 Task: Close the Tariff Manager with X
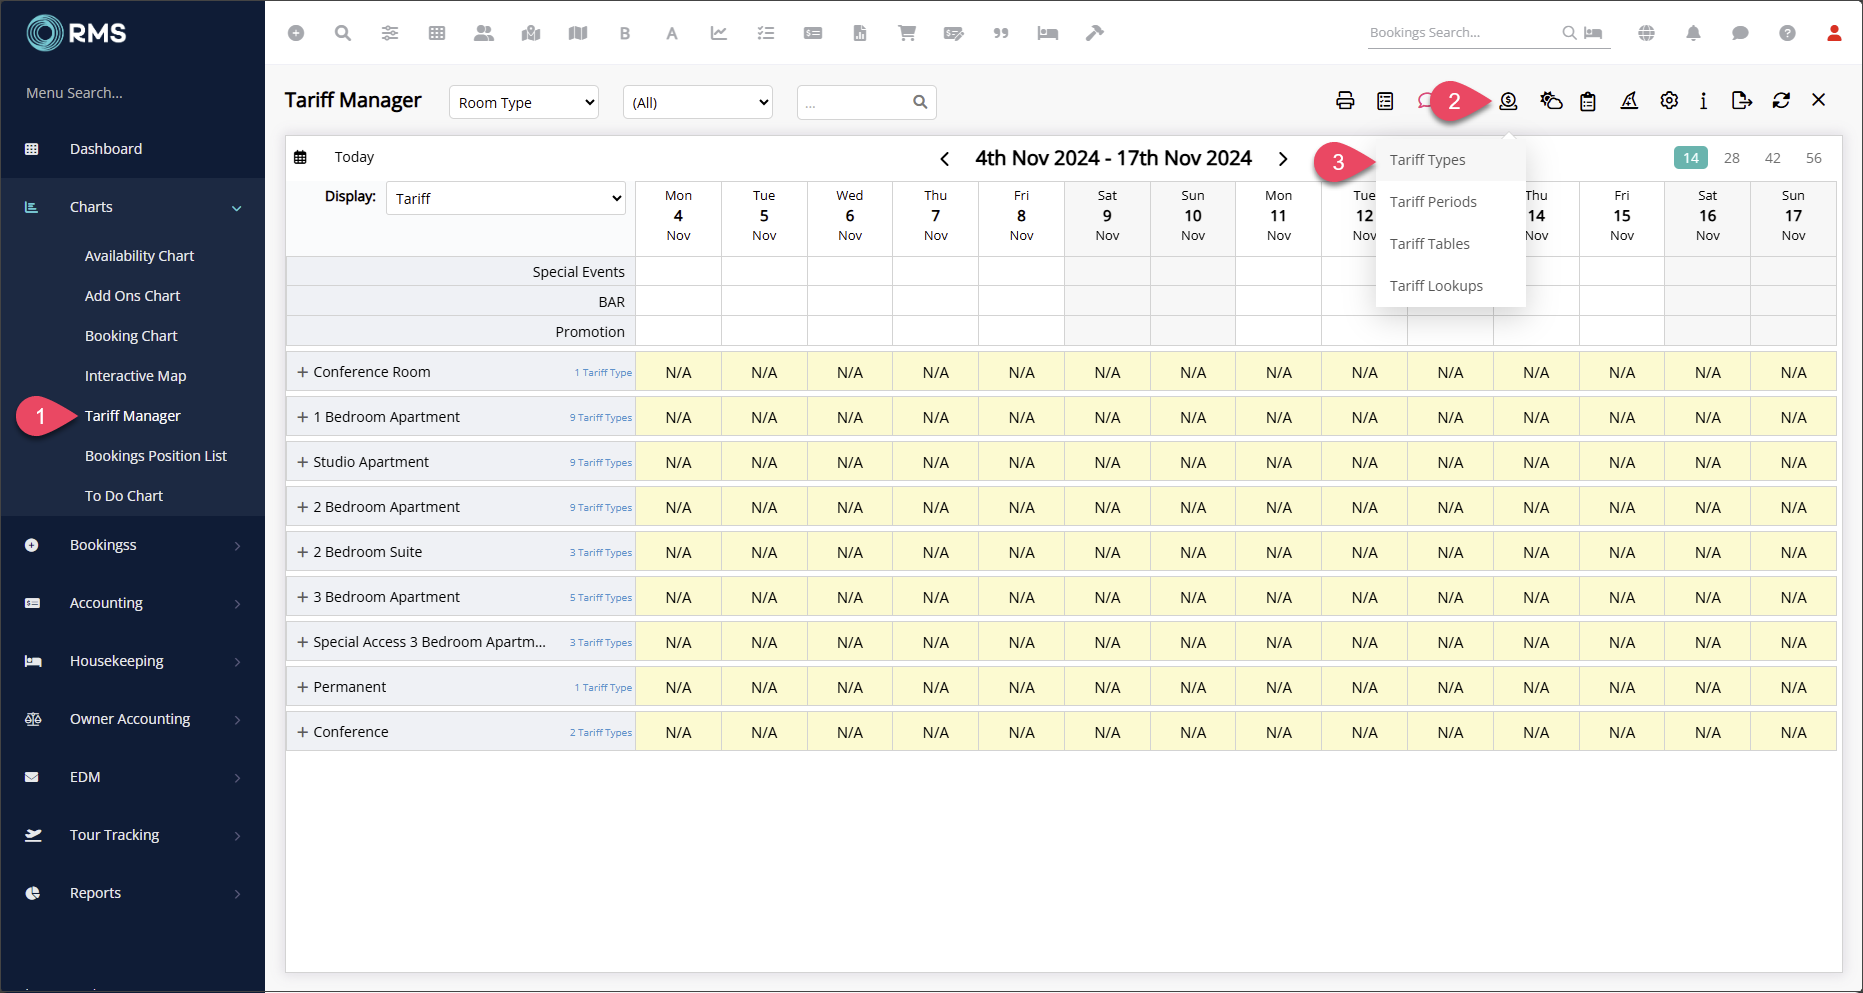point(1819,100)
